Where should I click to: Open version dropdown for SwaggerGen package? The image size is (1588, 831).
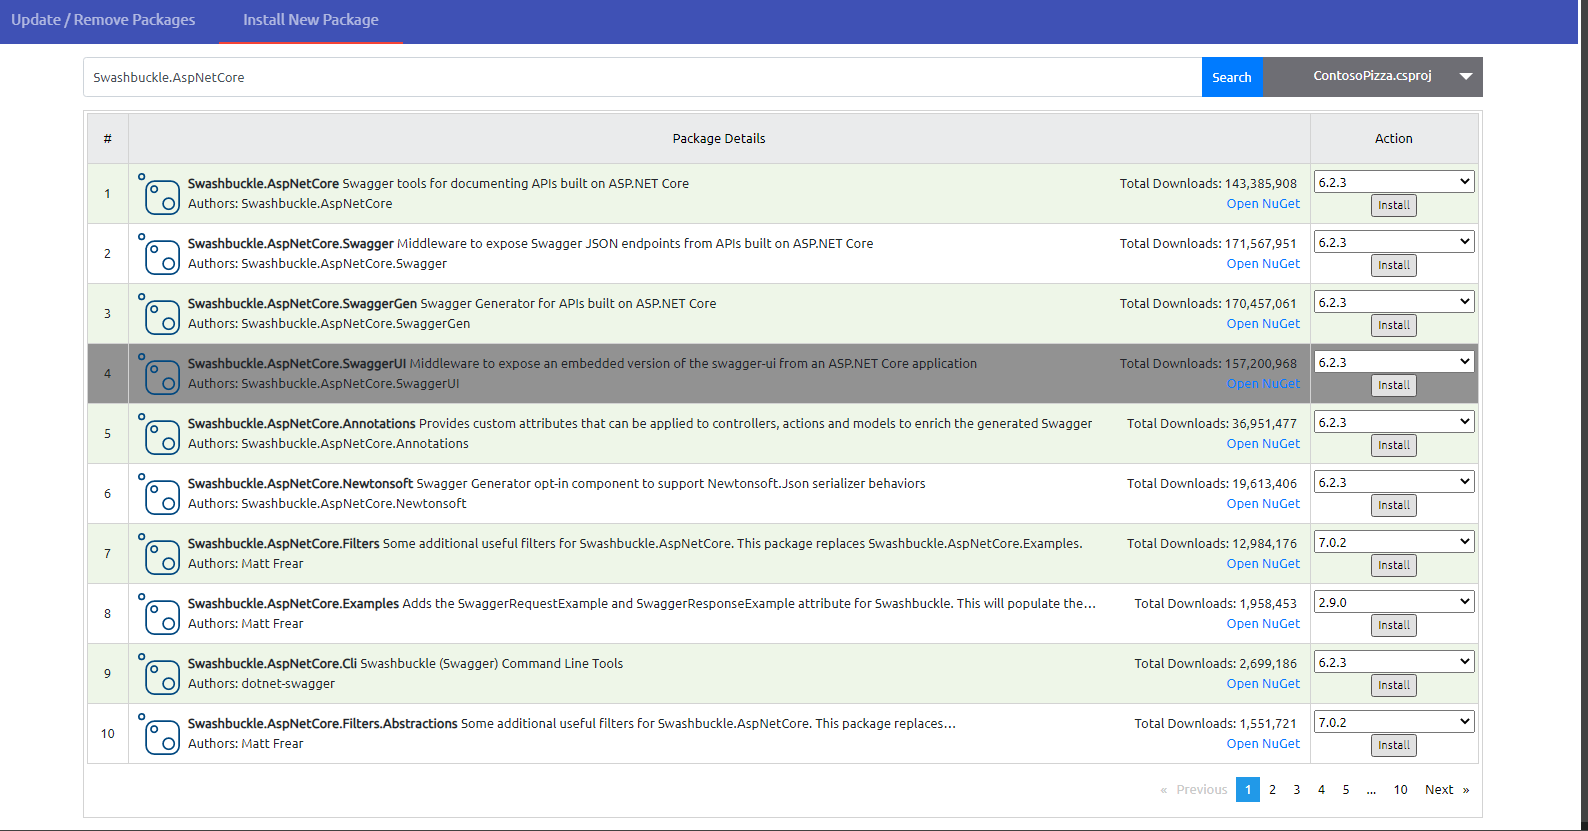1394,302
